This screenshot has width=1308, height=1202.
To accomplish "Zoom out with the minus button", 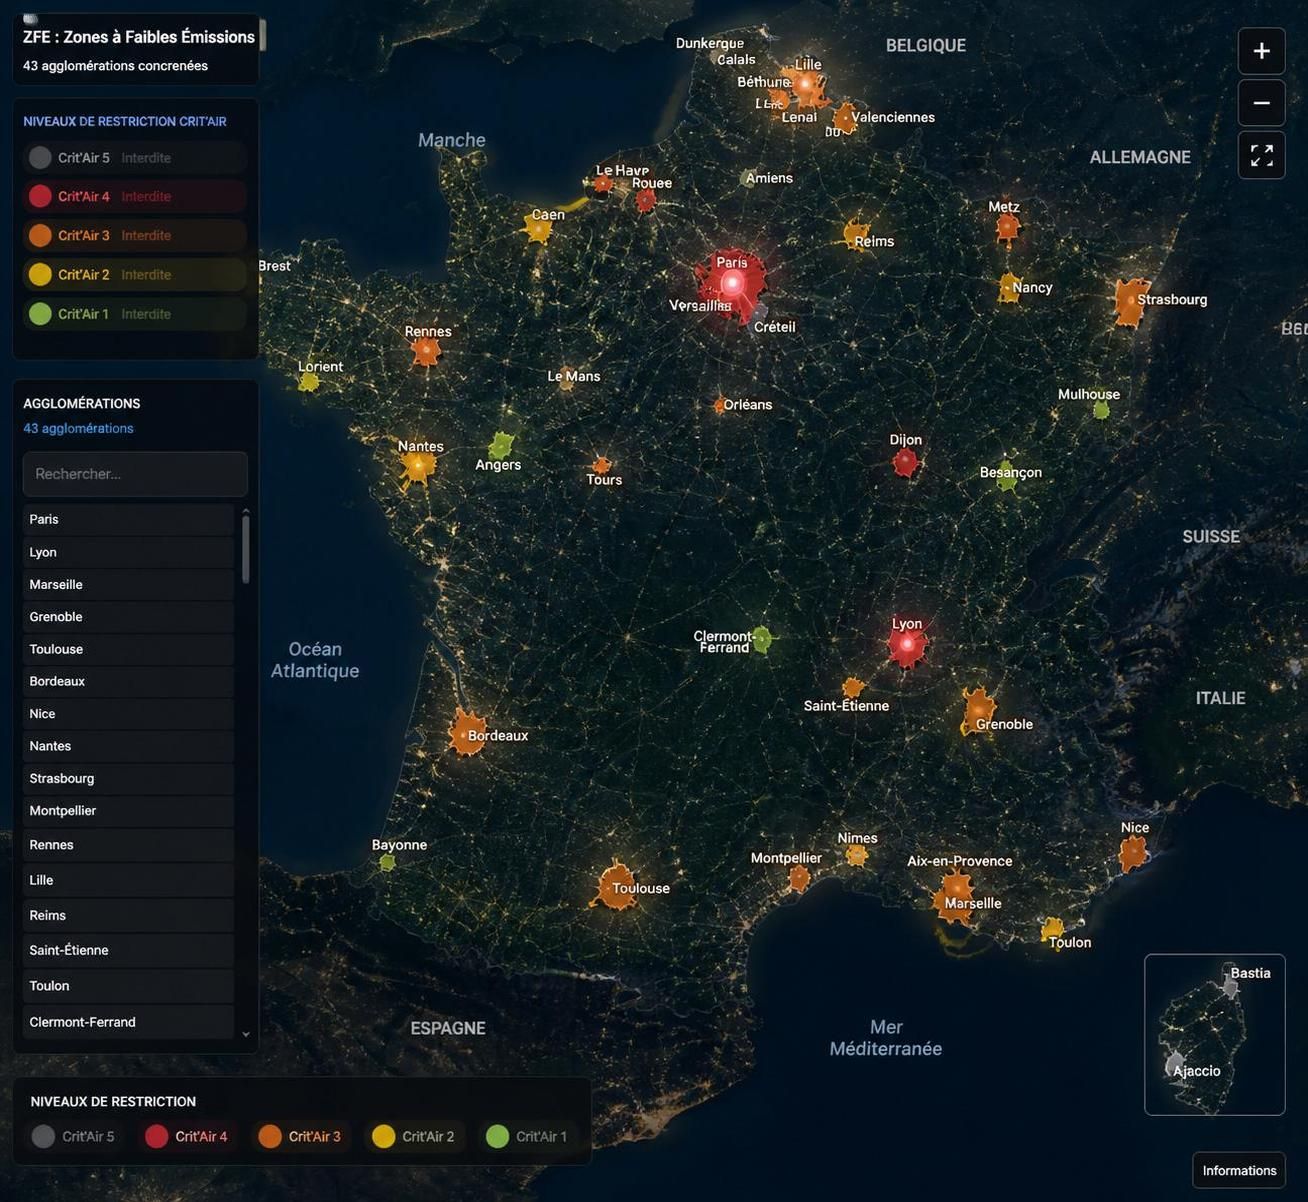I will (1261, 103).
